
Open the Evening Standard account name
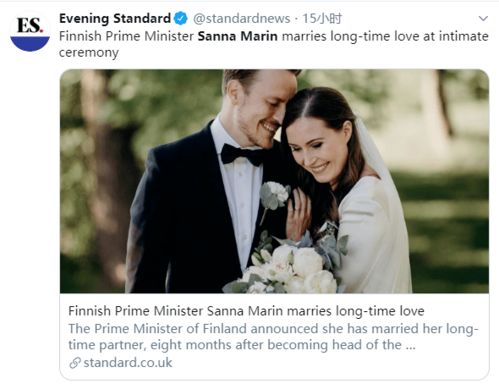(x=115, y=18)
